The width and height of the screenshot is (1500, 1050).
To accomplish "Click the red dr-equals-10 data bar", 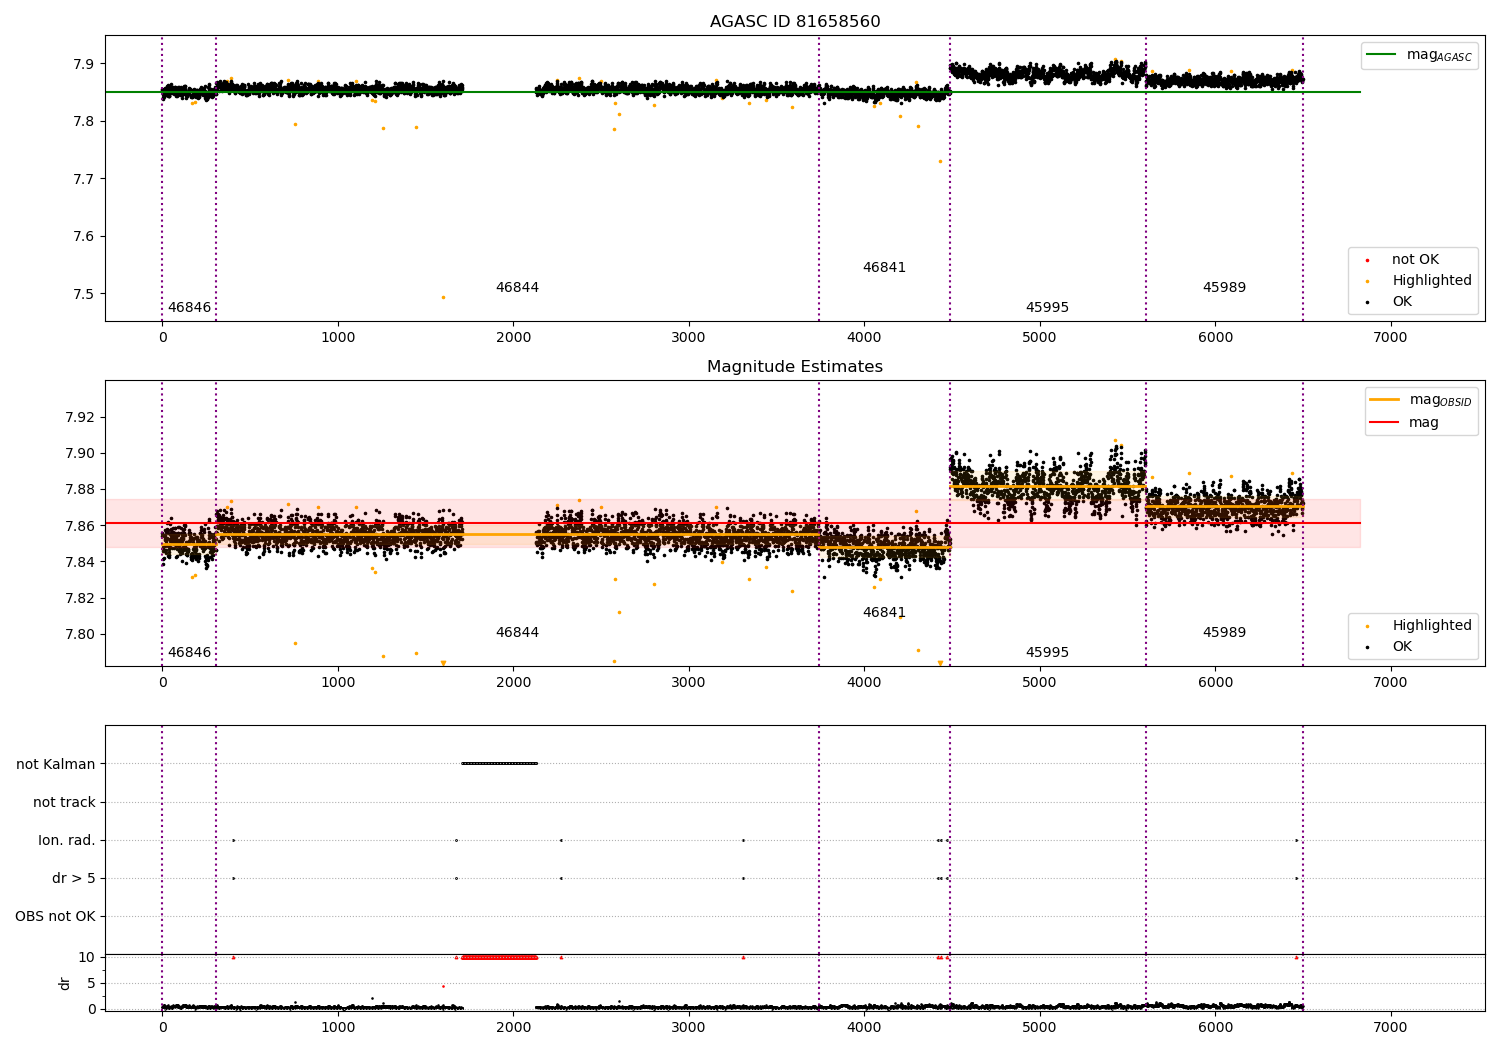I will [x=499, y=958].
